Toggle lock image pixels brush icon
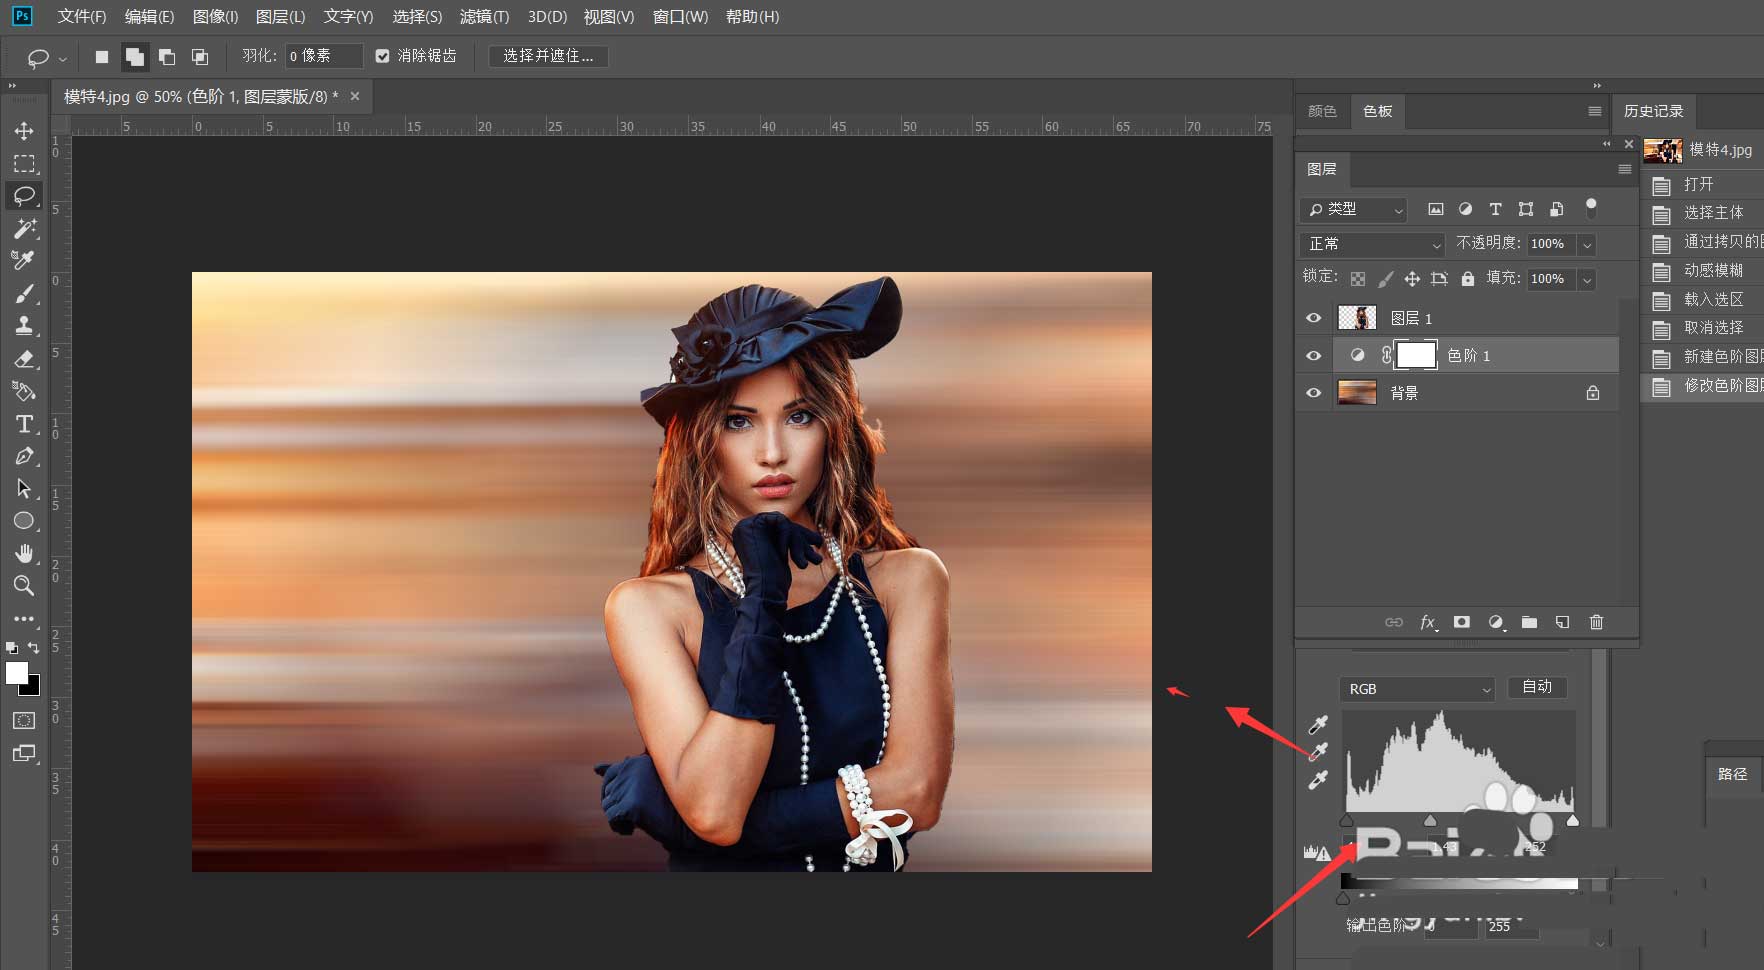The height and width of the screenshot is (970, 1764). coord(1385,279)
